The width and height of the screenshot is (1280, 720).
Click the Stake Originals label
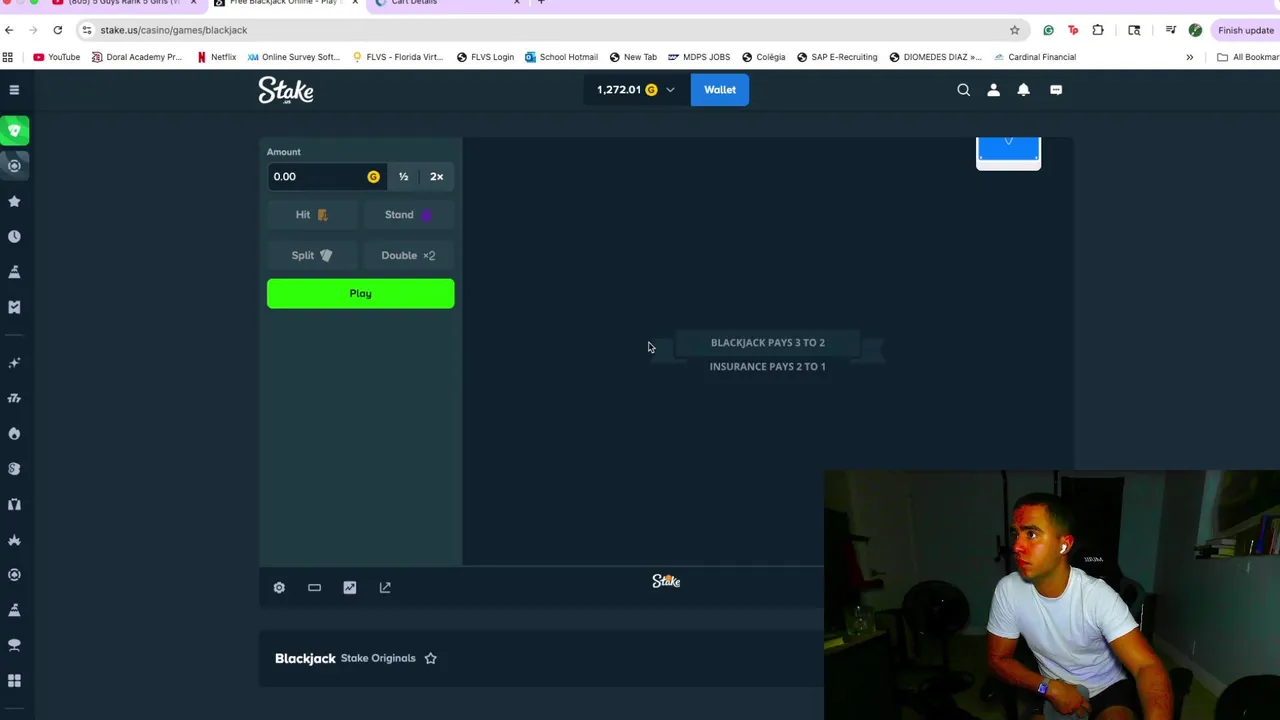(x=378, y=658)
